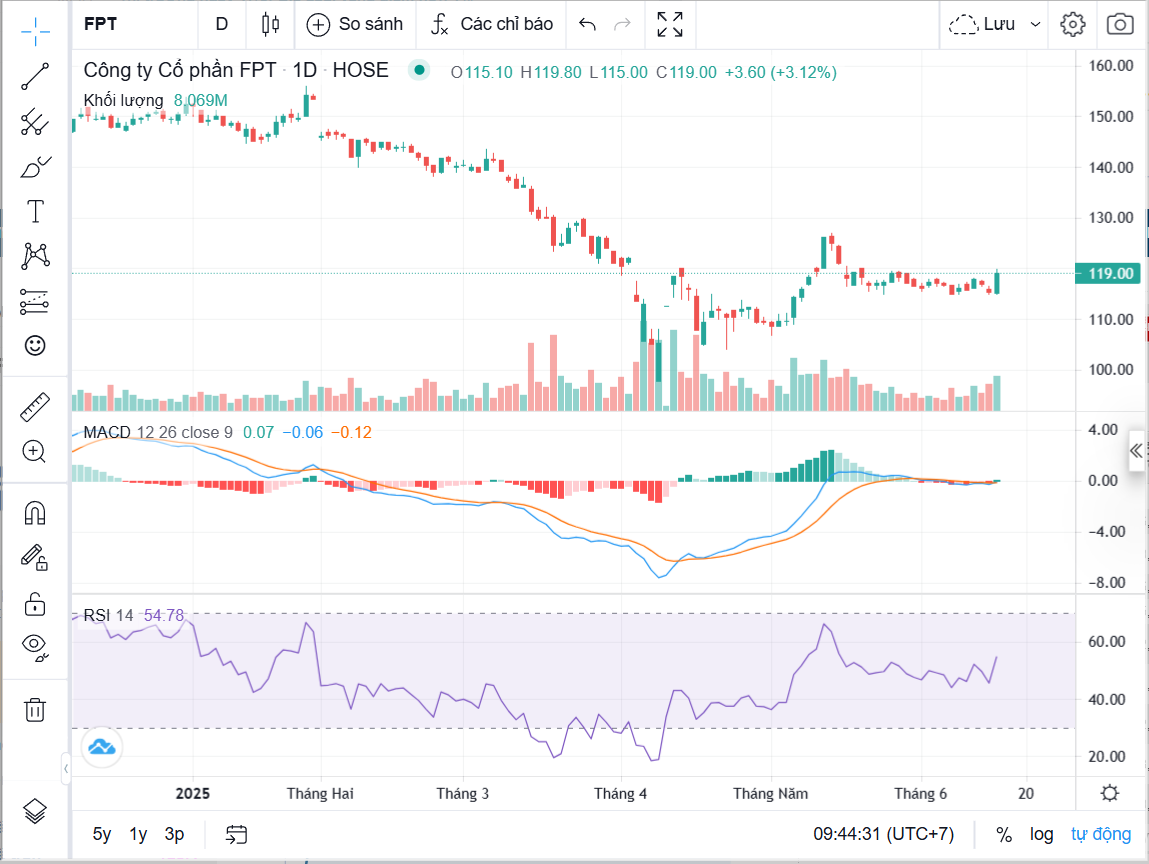Open the candlestick chart style menu
The height and width of the screenshot is (864, 1149).
coord(270,24)
